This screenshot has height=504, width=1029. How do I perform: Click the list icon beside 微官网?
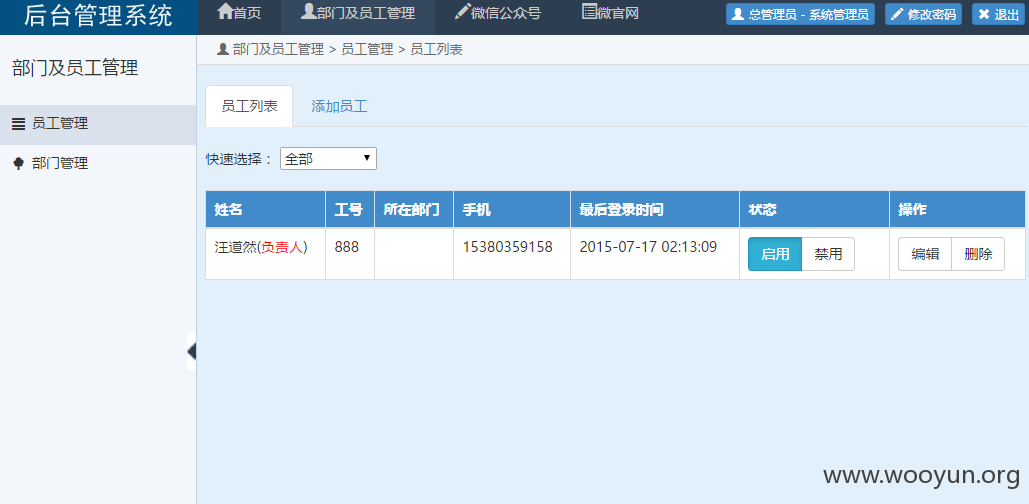pos(589,11)
